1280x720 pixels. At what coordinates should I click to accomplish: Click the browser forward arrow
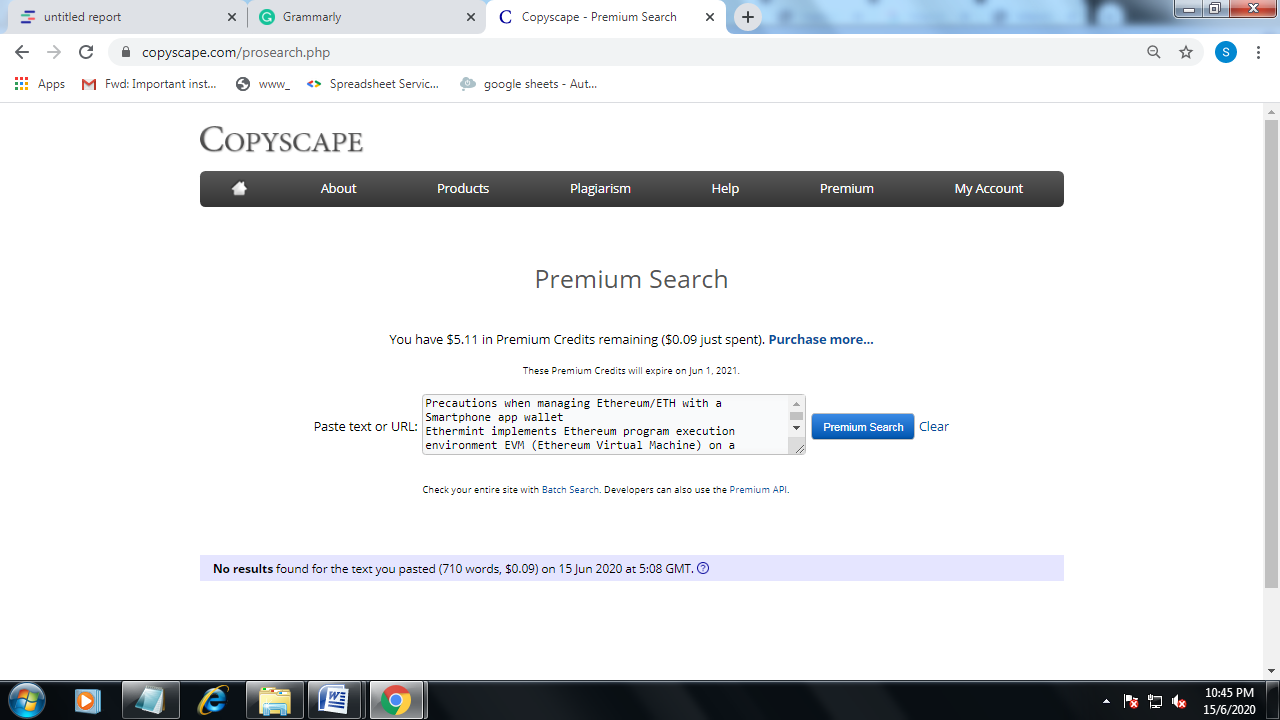54,52
